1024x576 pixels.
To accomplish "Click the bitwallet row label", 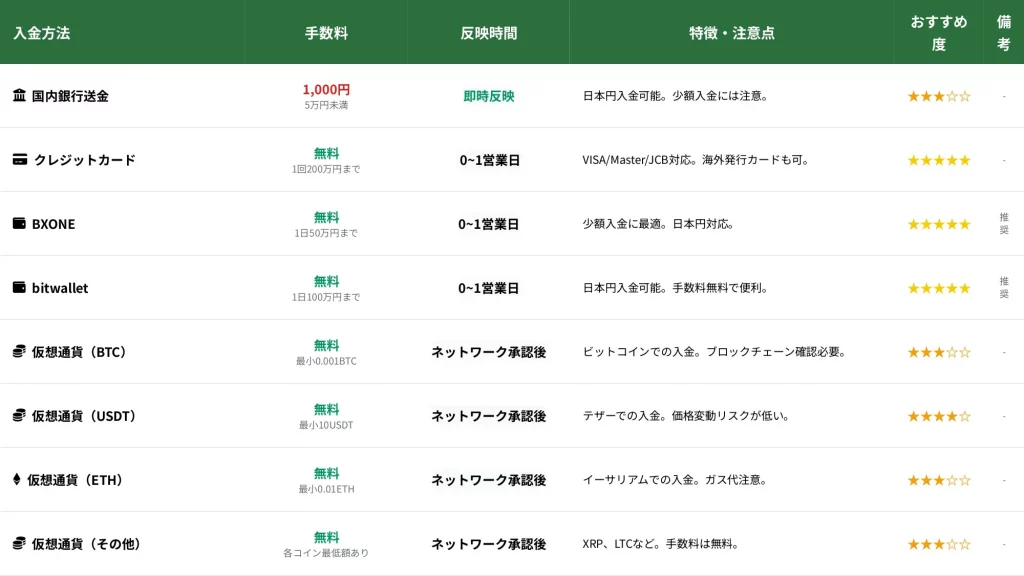I will 60,288.
